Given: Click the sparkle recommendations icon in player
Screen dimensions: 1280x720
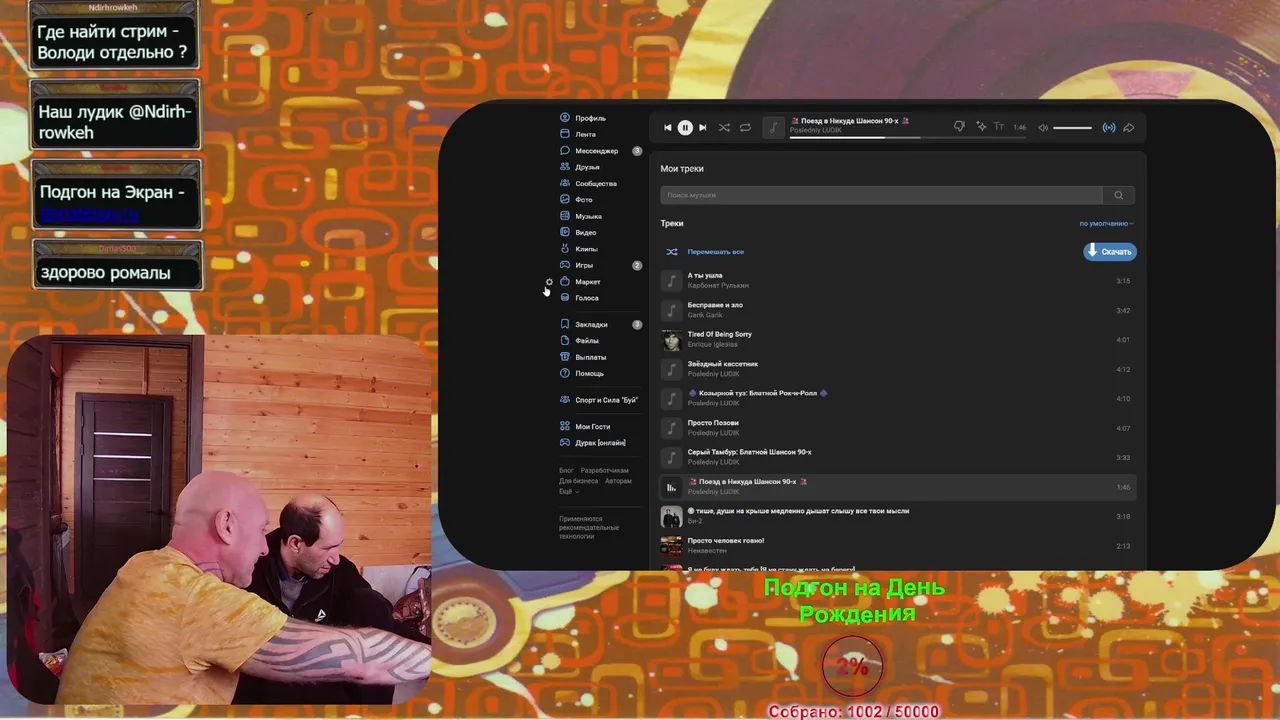Looking at the screenshot, I should click(981, 127).
